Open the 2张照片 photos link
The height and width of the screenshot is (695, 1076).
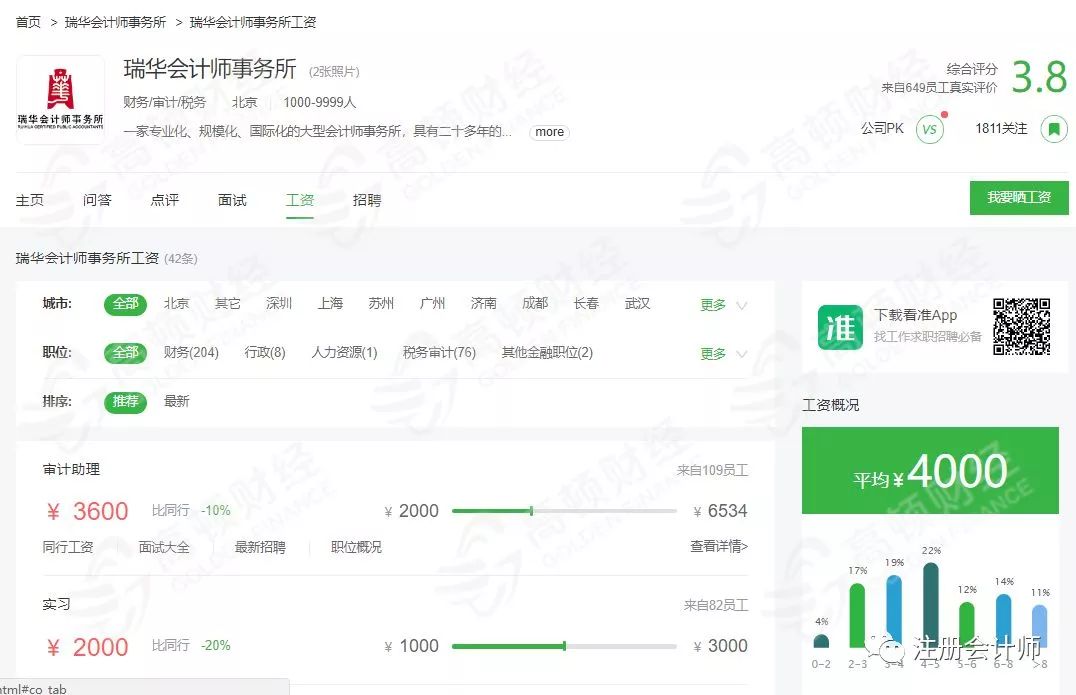[334, 71]
